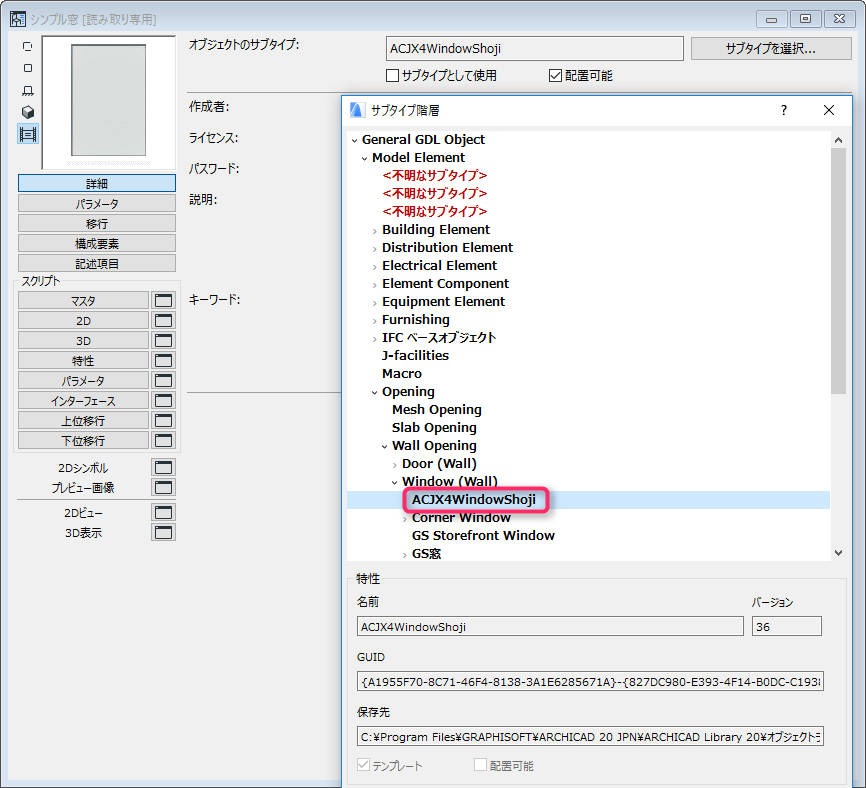Viewport: 866px width, 788px height.
Task: Open the 移行 section
Action: point(97,223)
